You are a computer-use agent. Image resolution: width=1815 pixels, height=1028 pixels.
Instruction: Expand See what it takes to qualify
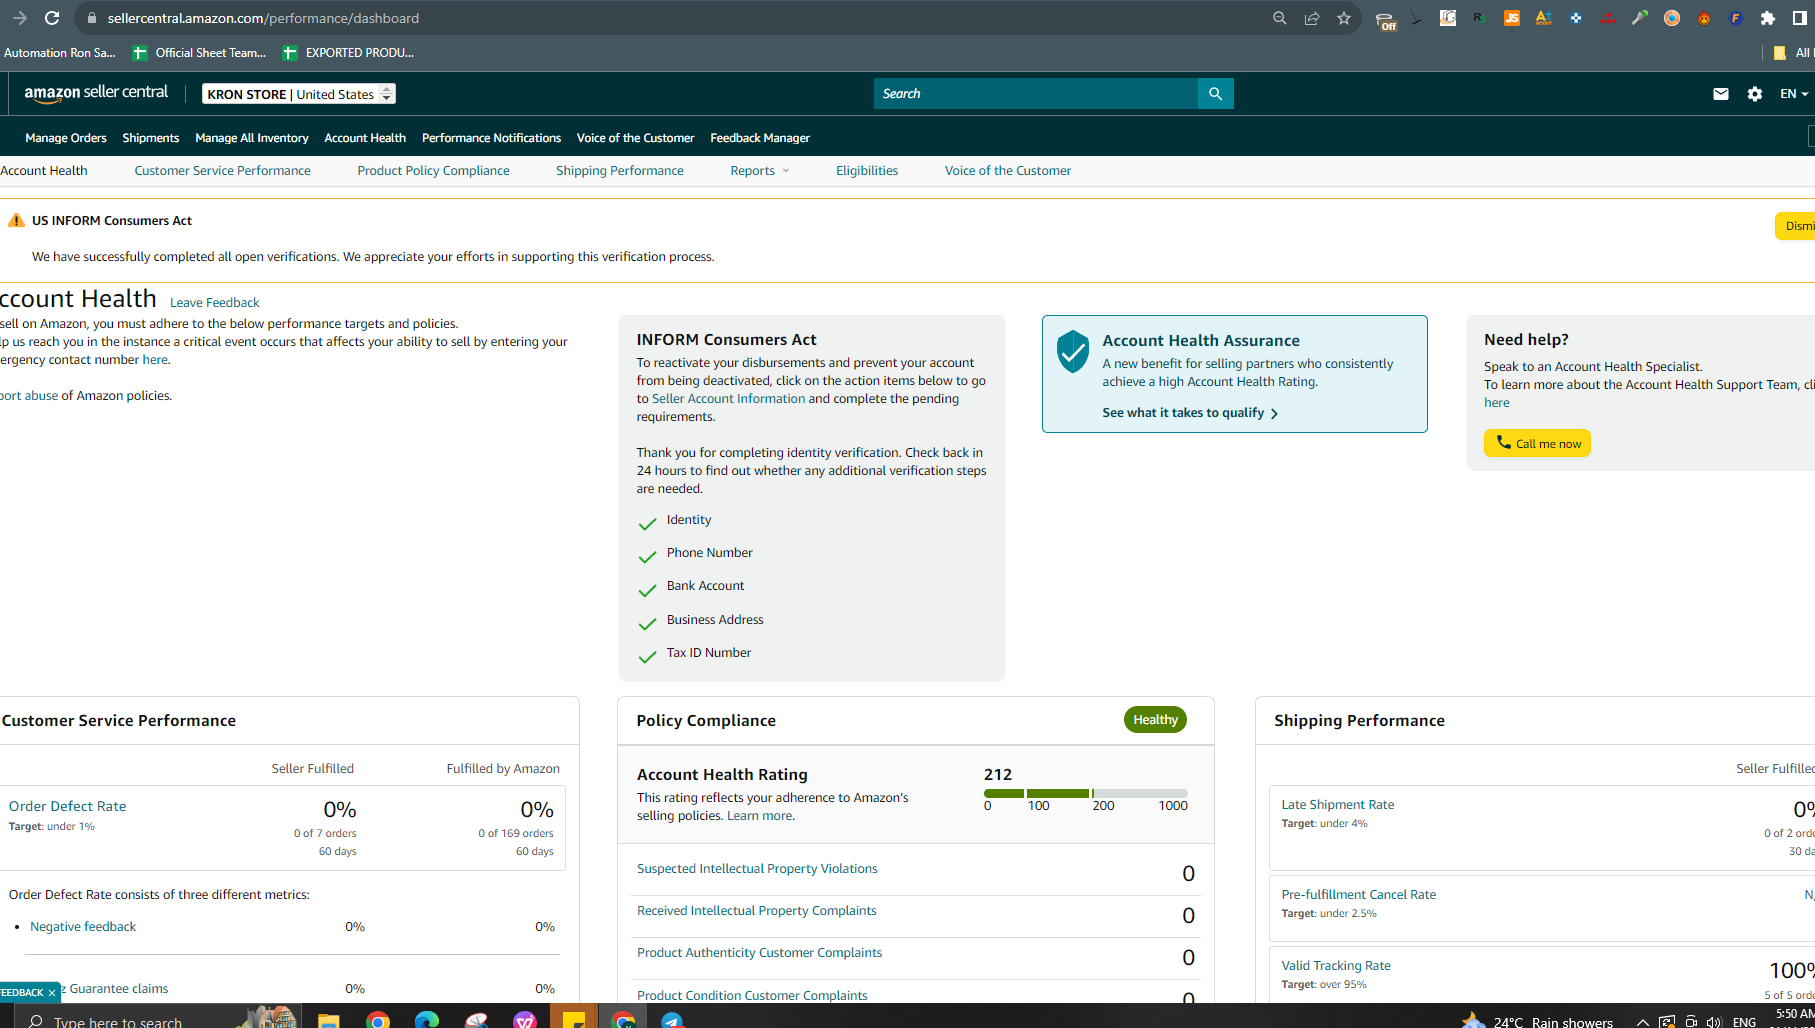[1190, 413]
